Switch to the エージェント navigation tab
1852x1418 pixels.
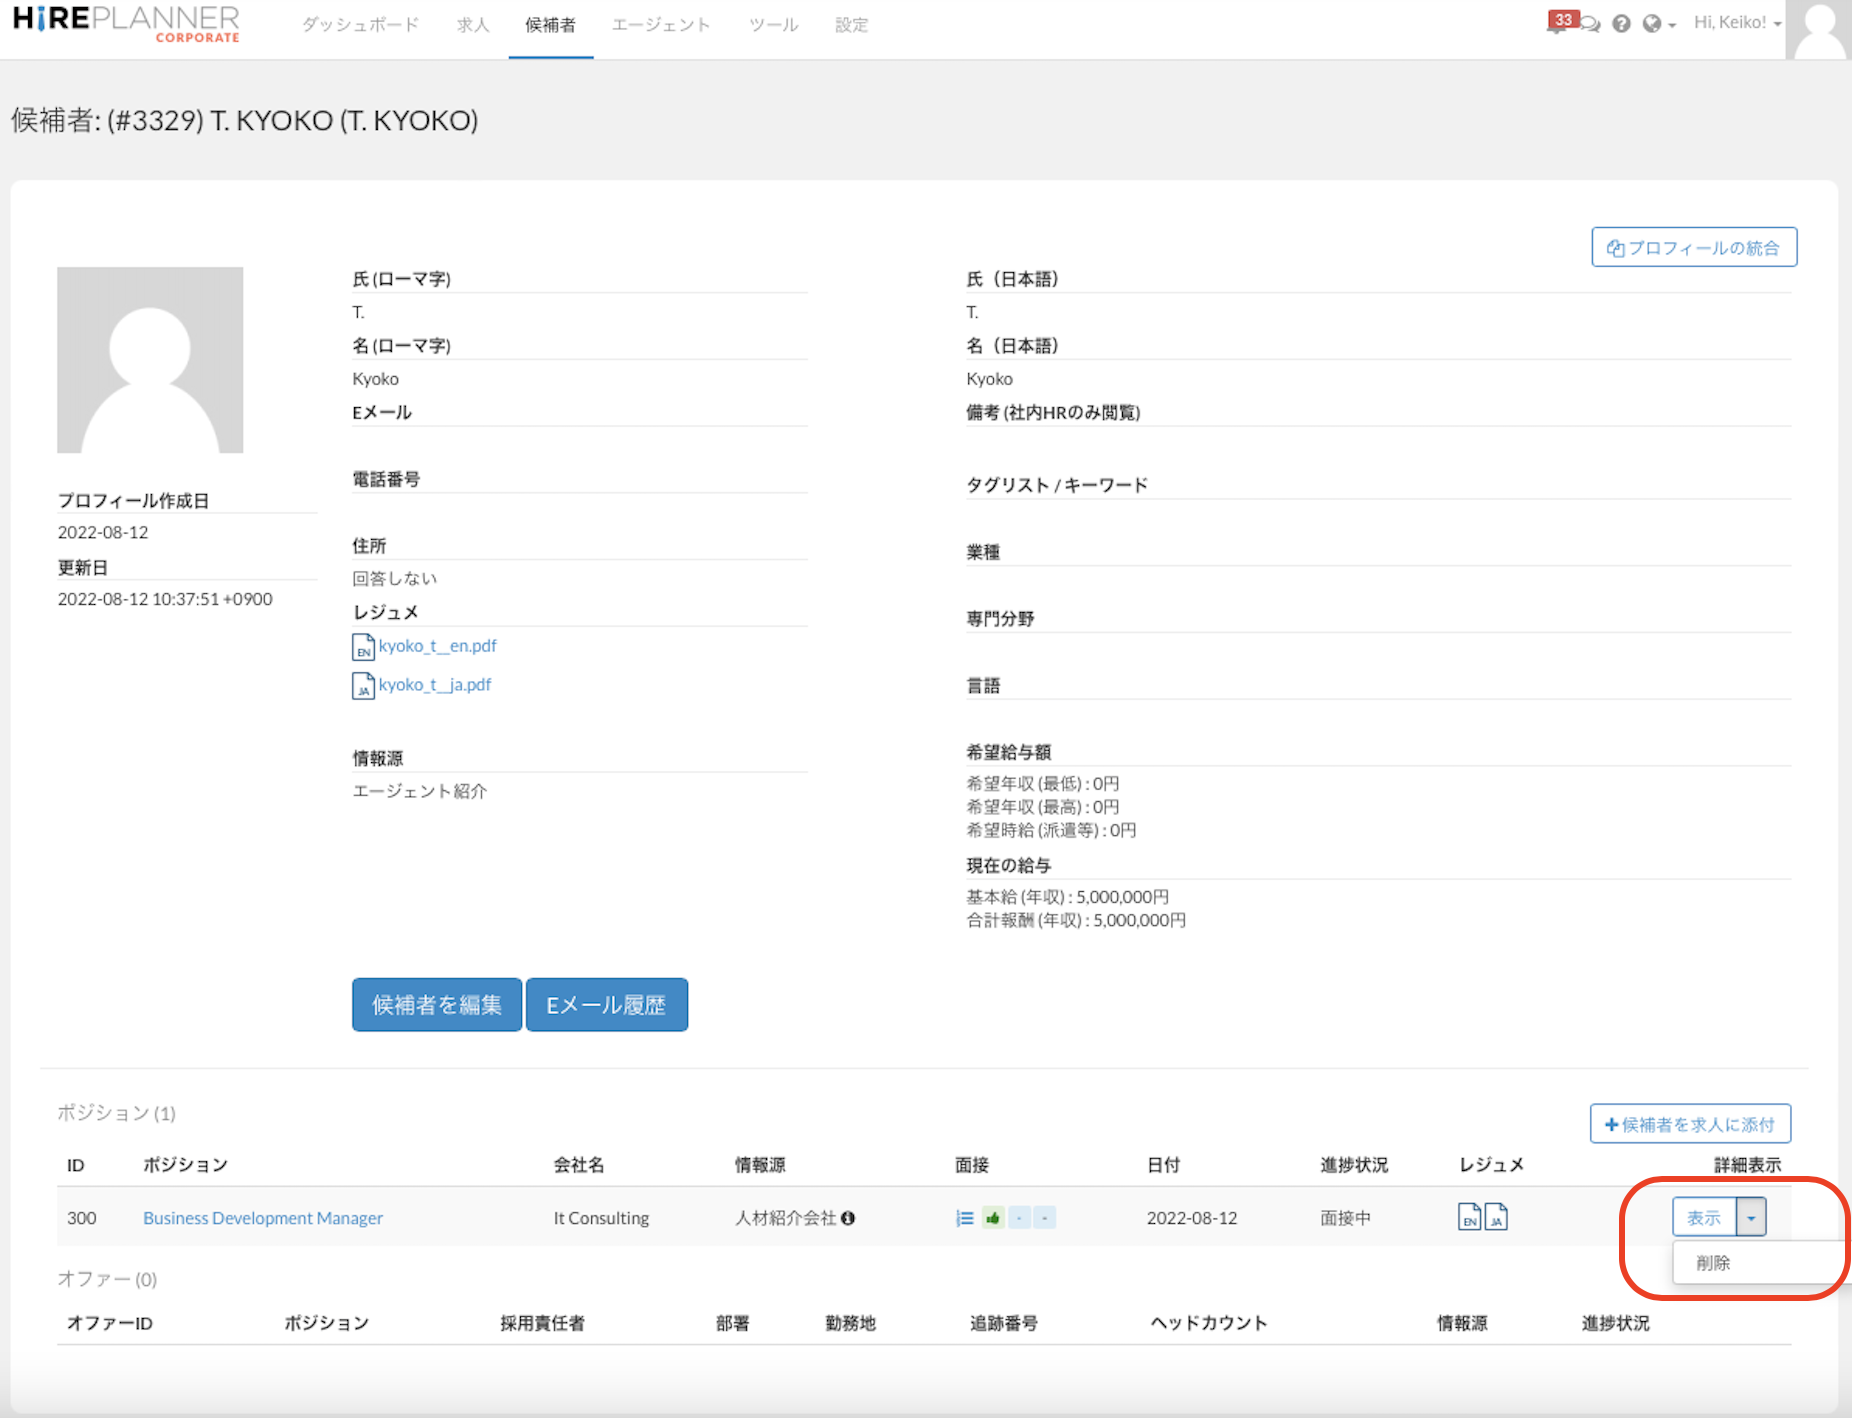click(661, 25)
